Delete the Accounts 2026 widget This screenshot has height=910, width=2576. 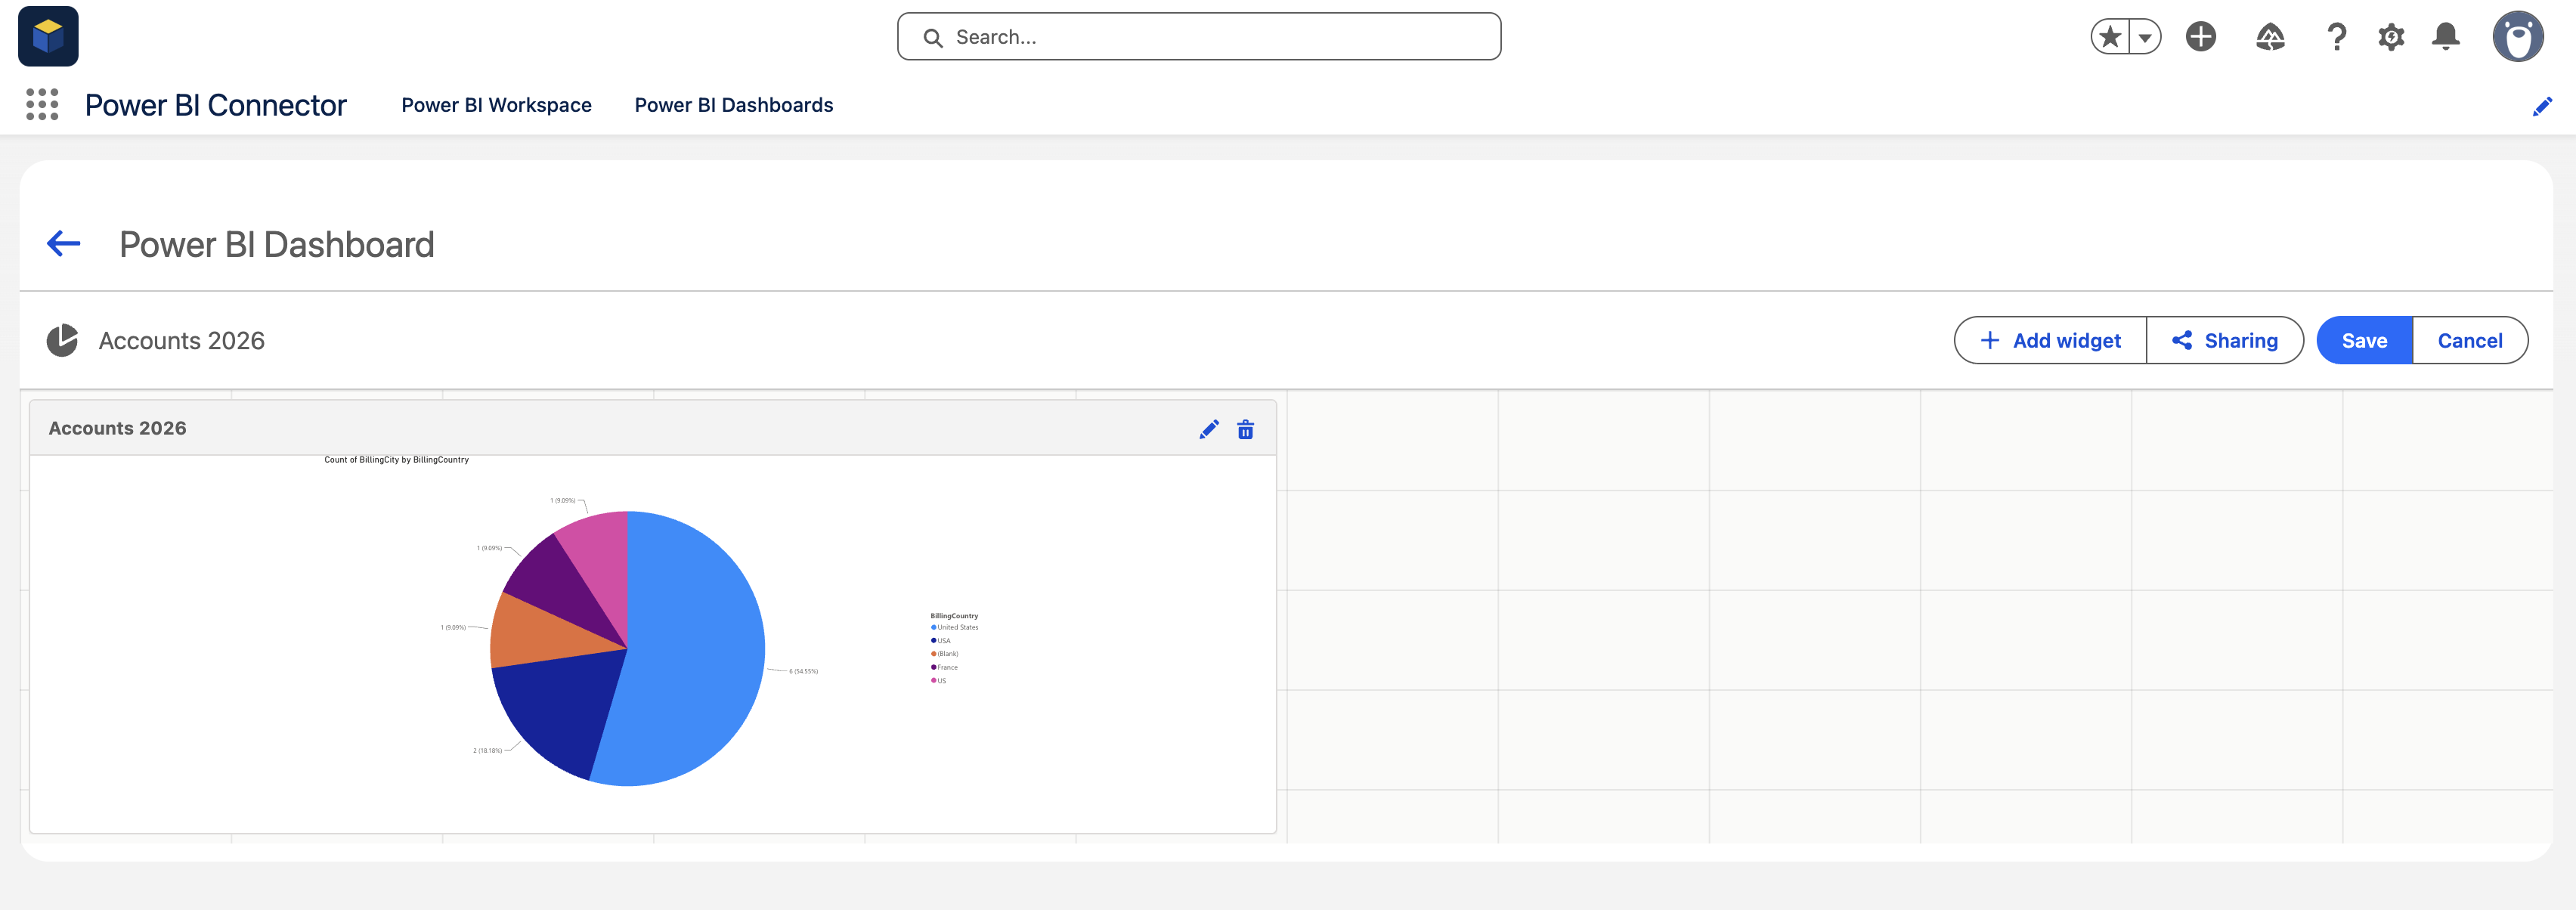point(1245,429)
